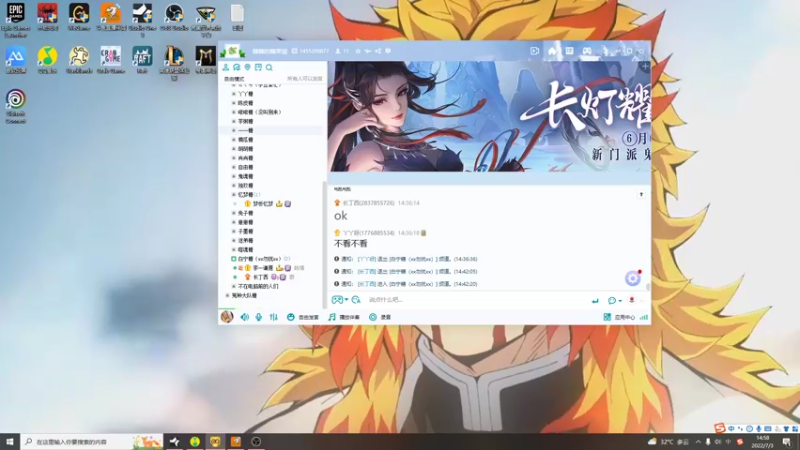Click the paper plane icon in the YY header
The width and height of the screenshot is (800, 450).
point(368,51)
